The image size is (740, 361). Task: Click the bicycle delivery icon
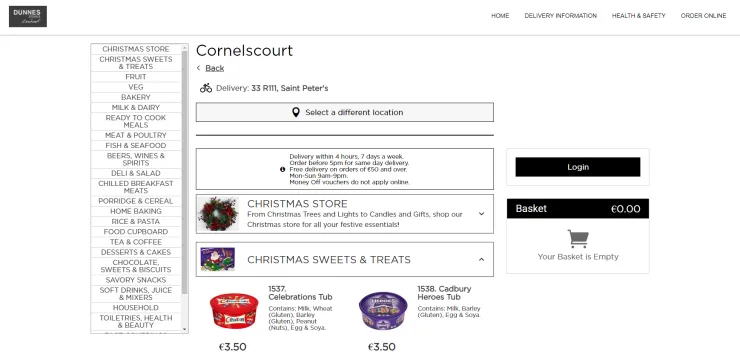tap(206, 88)
